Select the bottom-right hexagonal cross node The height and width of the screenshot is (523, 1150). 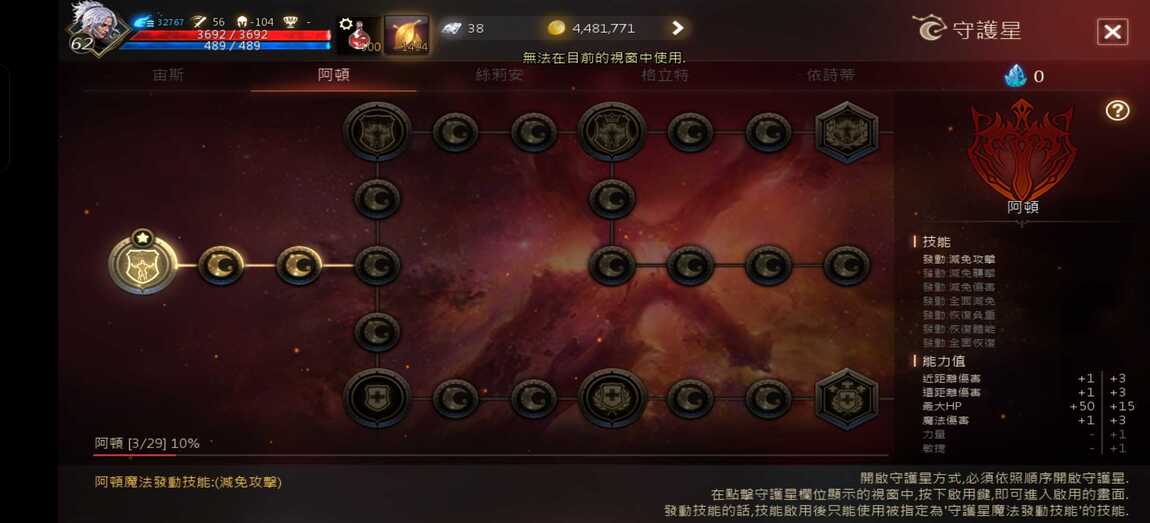(846, 399)
